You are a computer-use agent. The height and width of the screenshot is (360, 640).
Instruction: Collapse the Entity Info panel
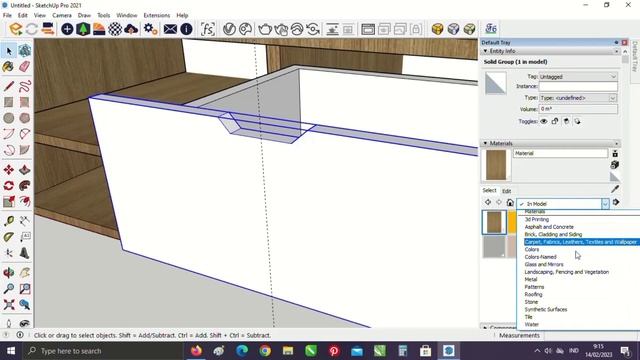(485, 51)
